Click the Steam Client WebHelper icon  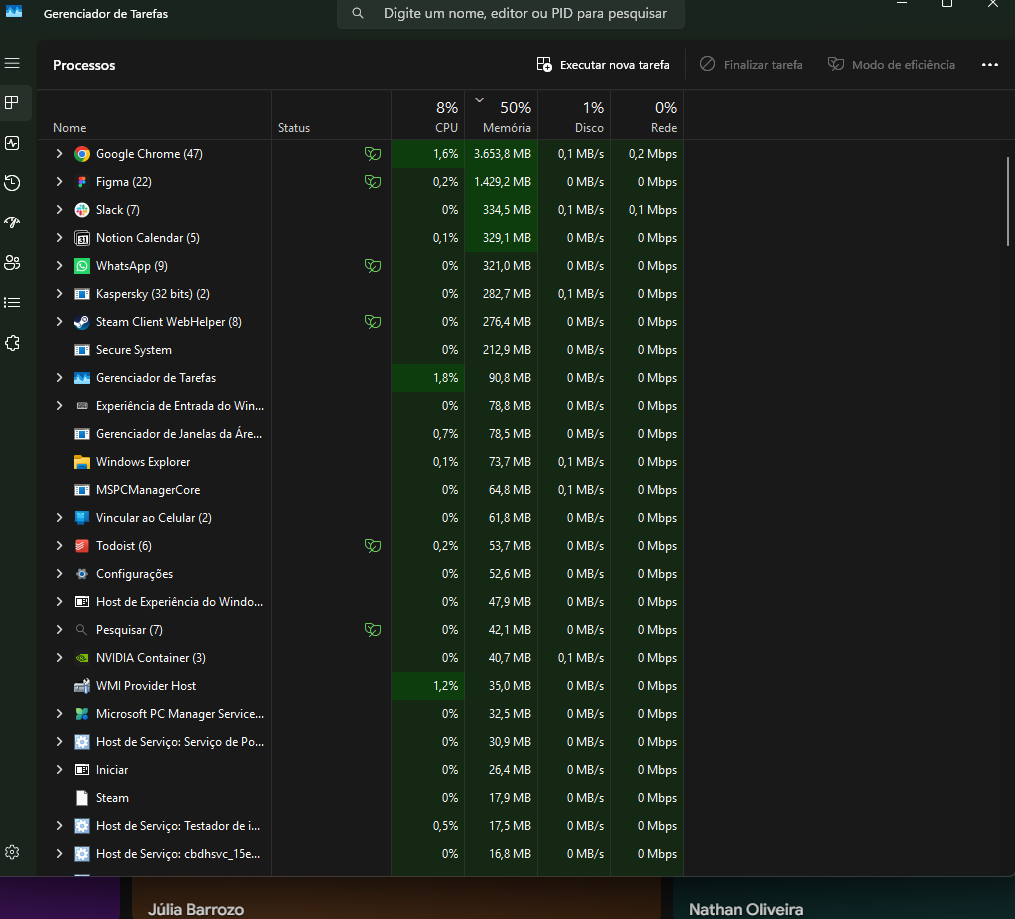click(x=82, y=322)
